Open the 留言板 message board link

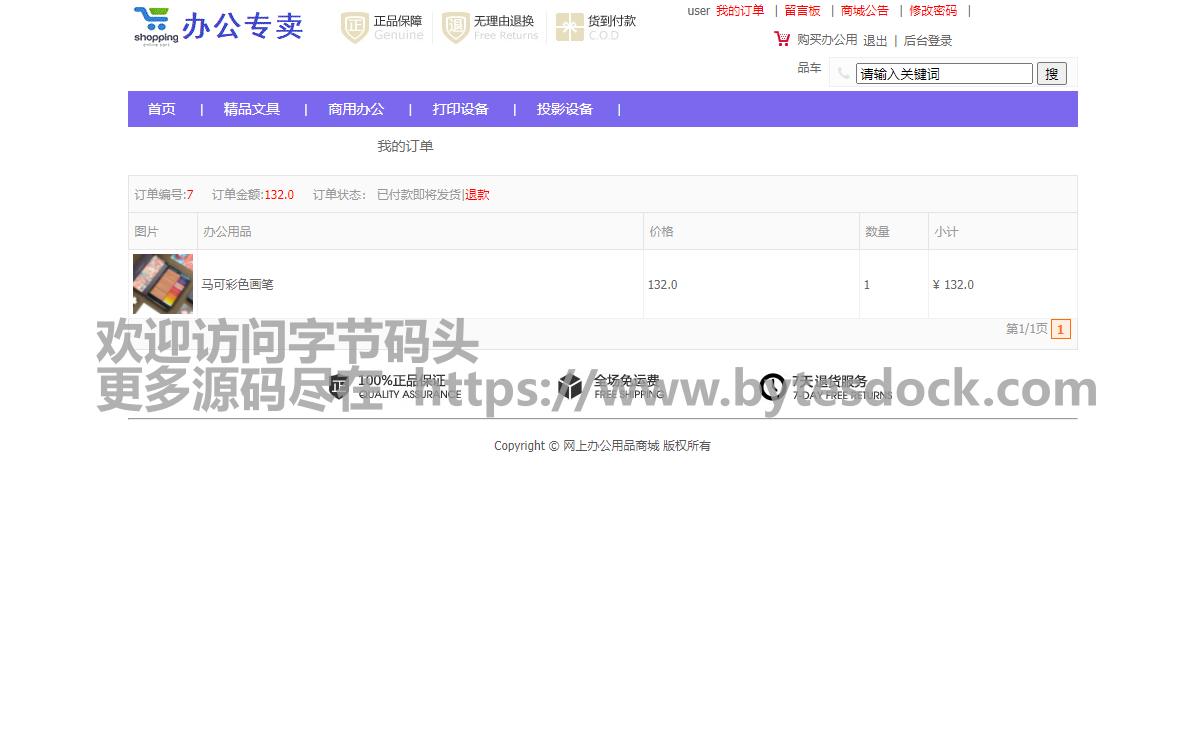pos(802,11)
